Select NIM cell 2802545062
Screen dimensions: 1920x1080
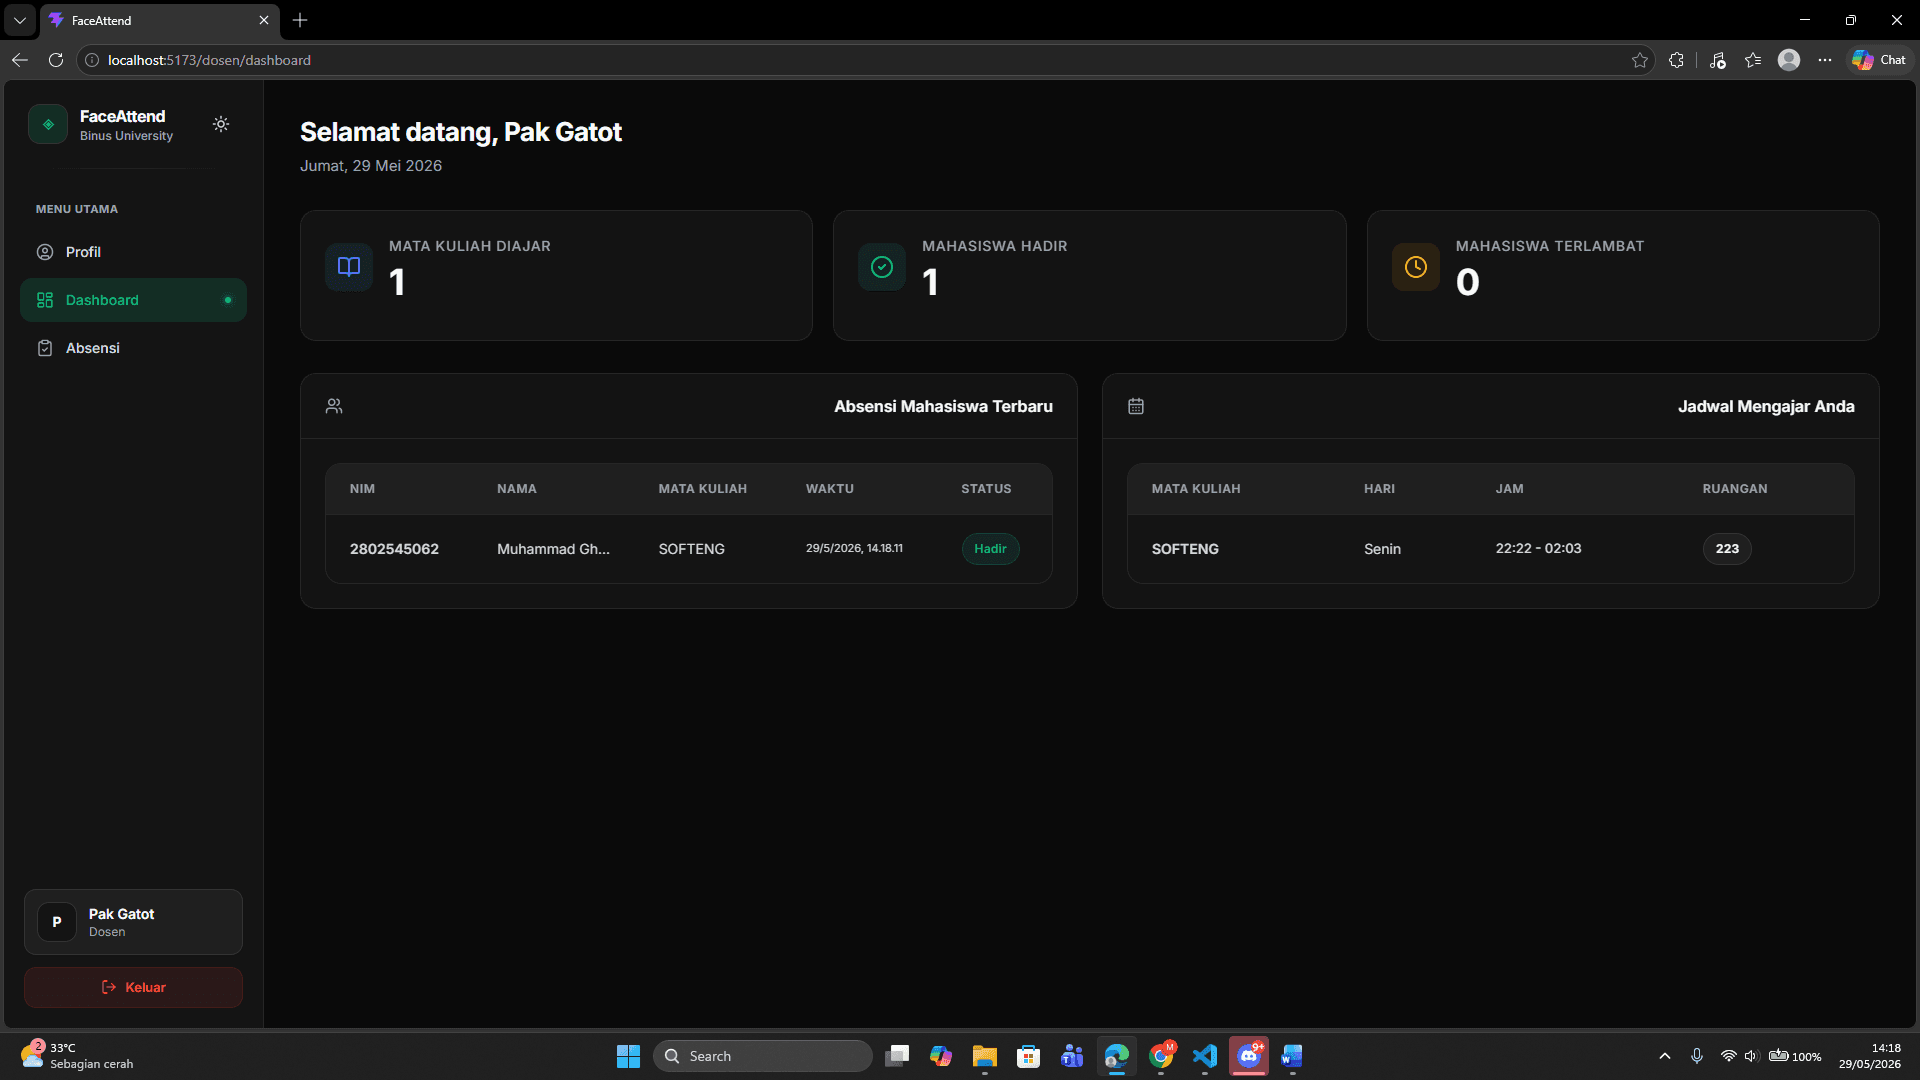pyautogui.click(x=394, y=549)
